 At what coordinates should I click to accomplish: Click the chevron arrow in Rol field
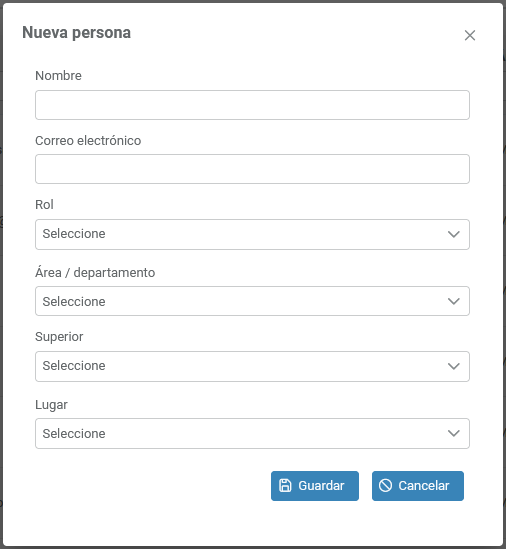click(453, 234)
